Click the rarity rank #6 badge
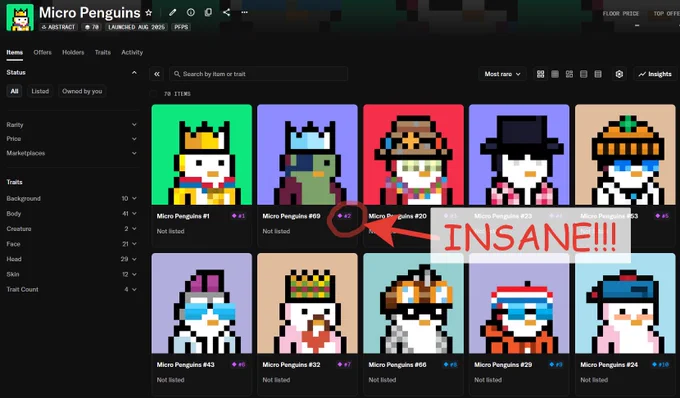Screen dimensions: 680x398 pyautogui.click(x=239, y=365)
